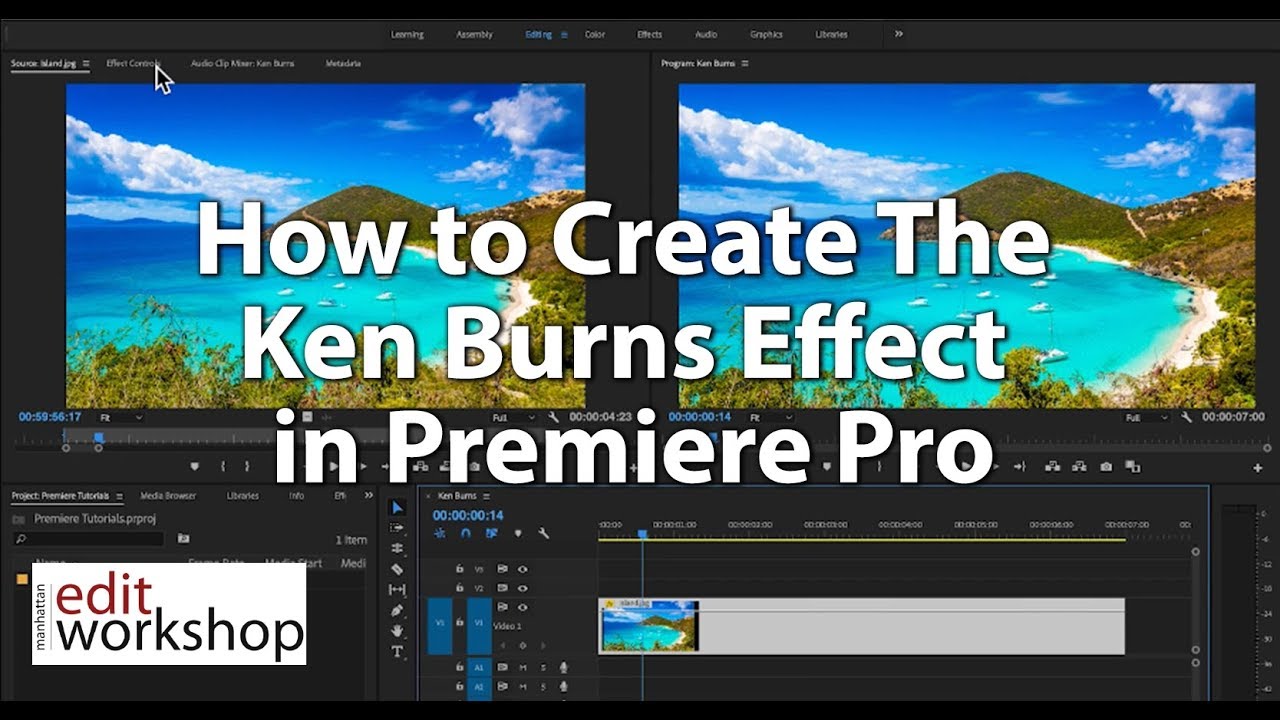Switch to Color workspace
The image size is (1280, 720).
[x=595, y=34]
